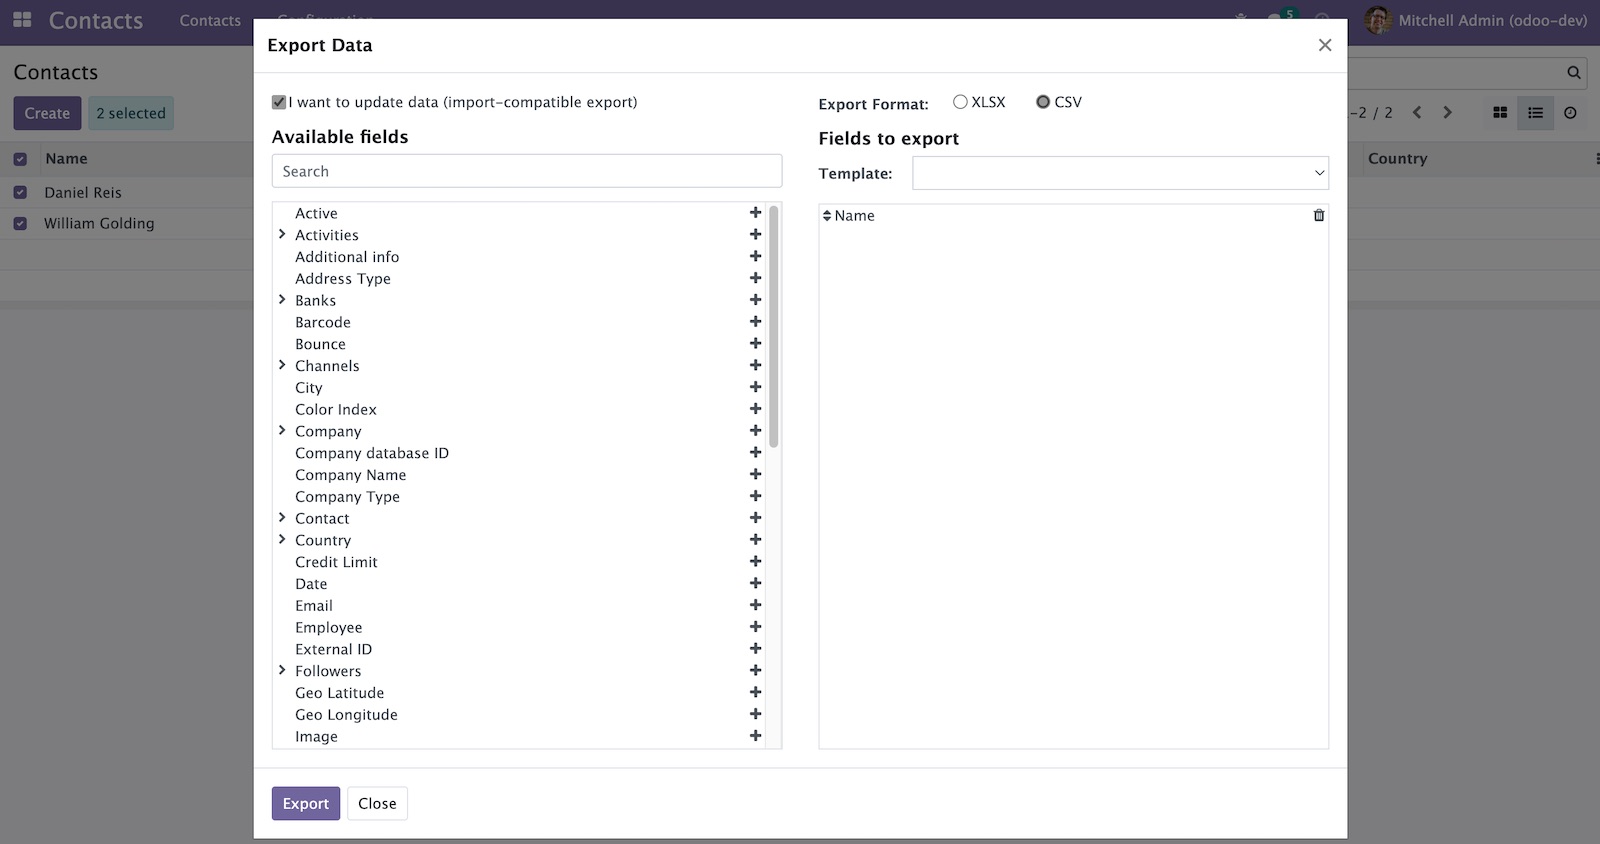Toggle import-compatible export checkbox
Viewport: 1600px width, 844px height.
click(x=279, y=102)
